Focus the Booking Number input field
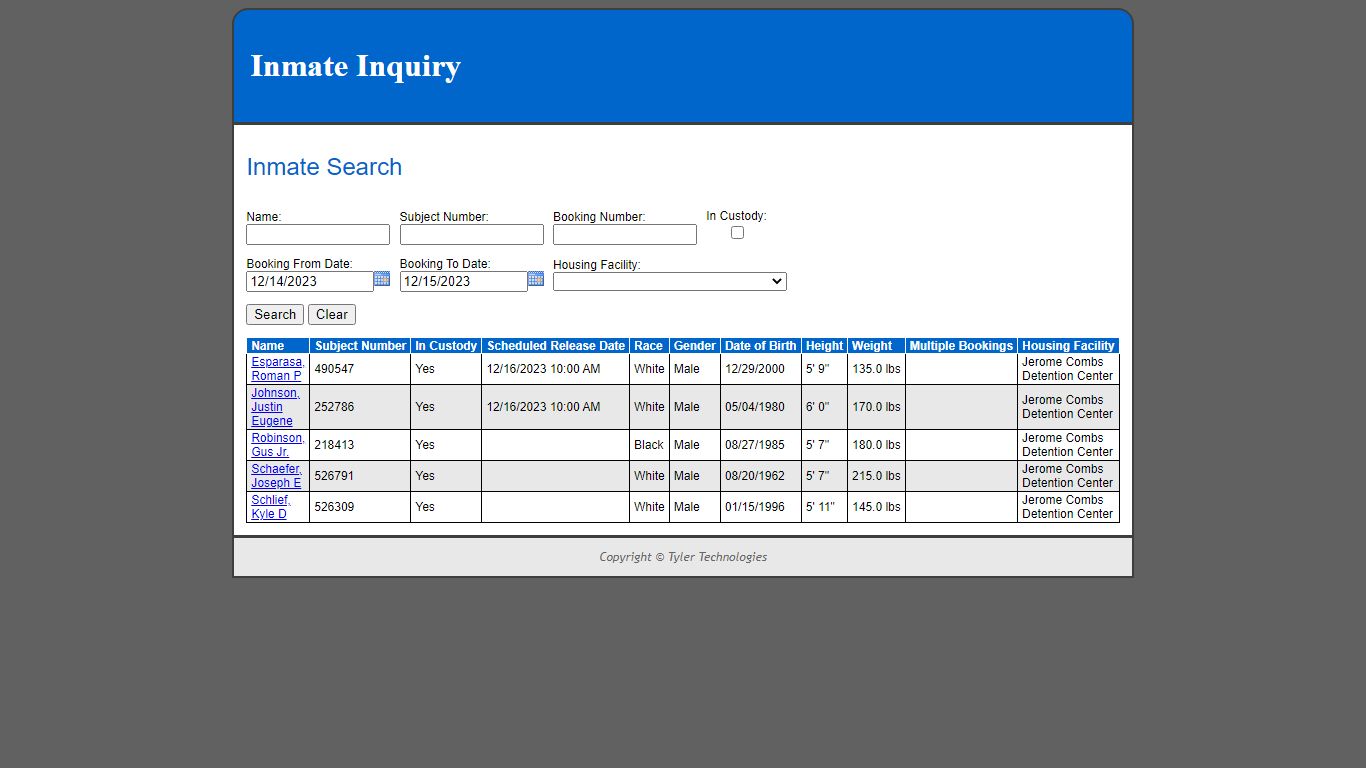 click(625, 234)
